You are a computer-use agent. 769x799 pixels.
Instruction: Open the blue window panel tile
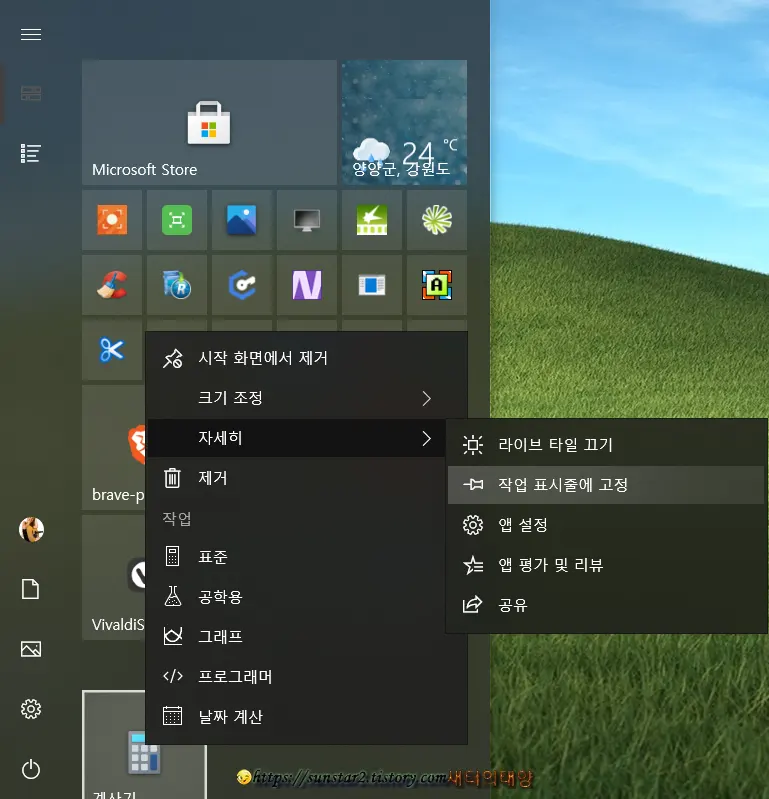(372, 285)
